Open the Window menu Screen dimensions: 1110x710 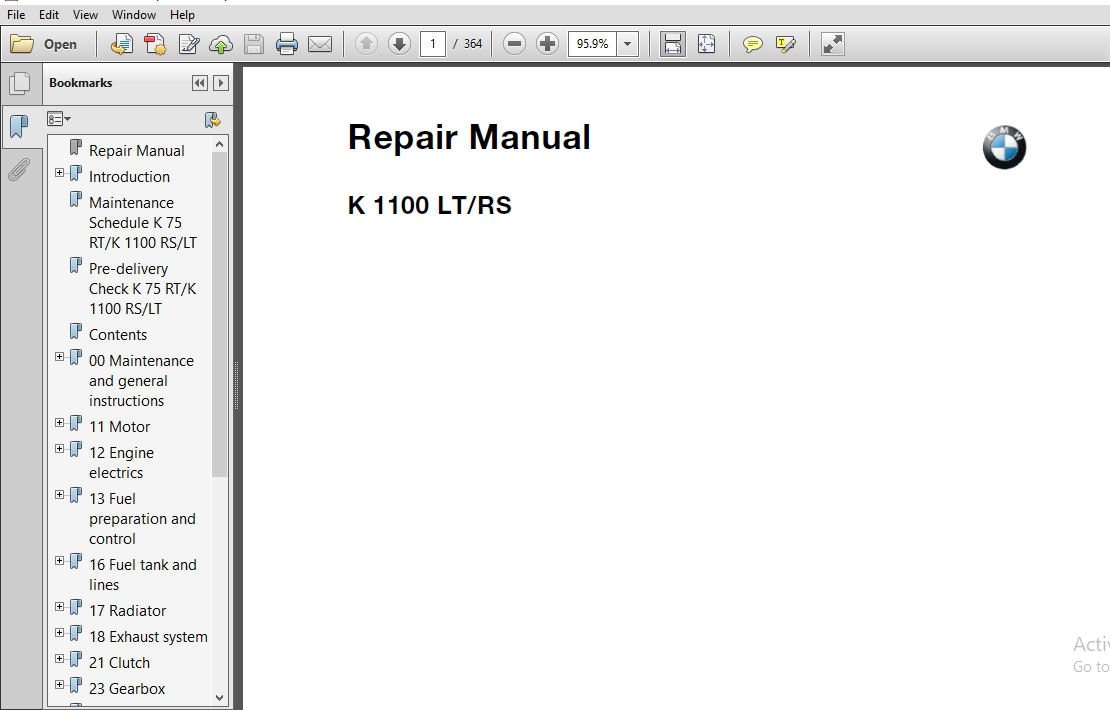134,15
